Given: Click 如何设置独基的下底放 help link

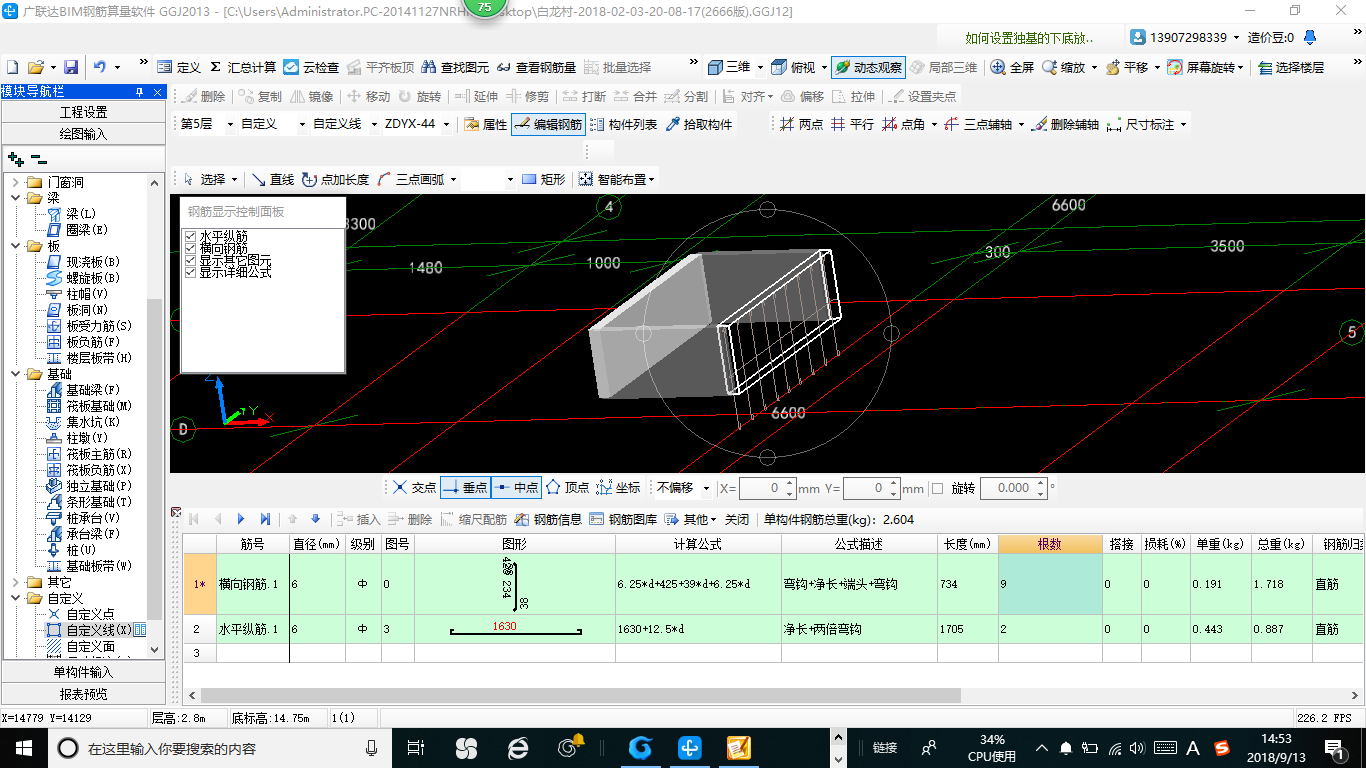Looking at the screenshot, I should (1029, 37).
